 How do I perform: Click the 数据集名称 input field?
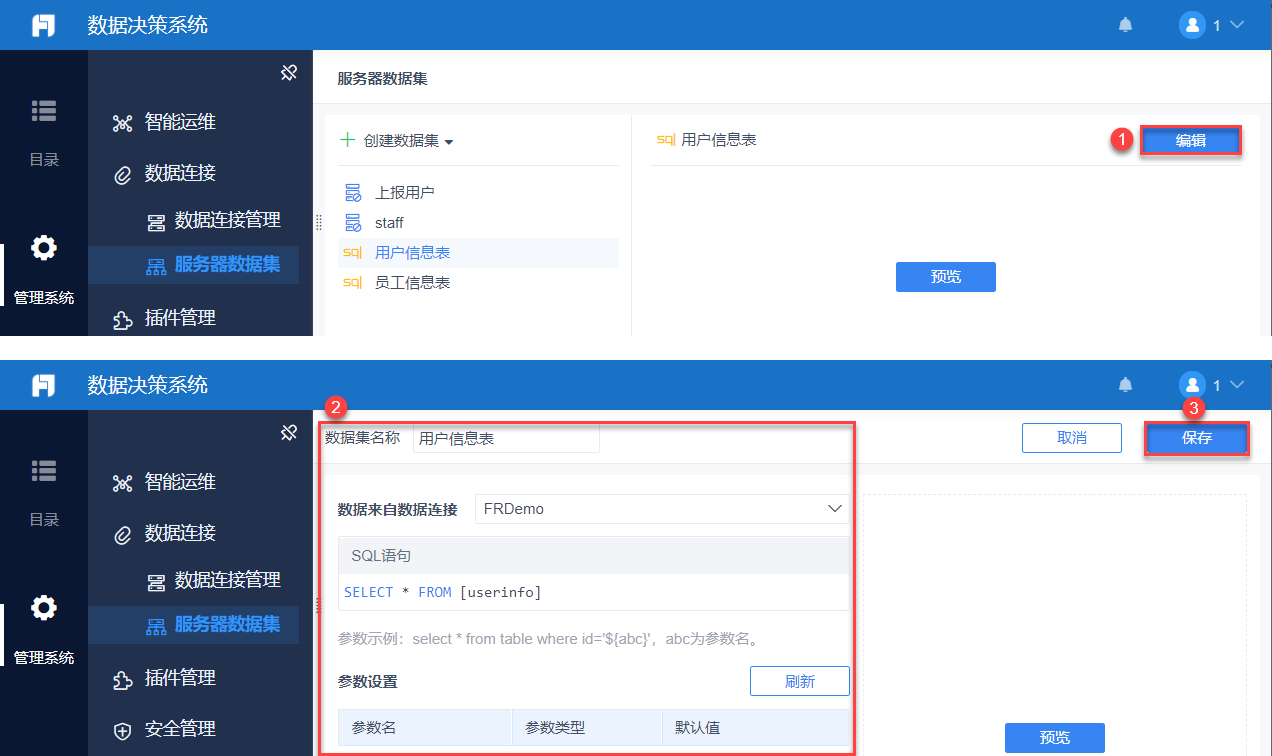click(506, 438)
